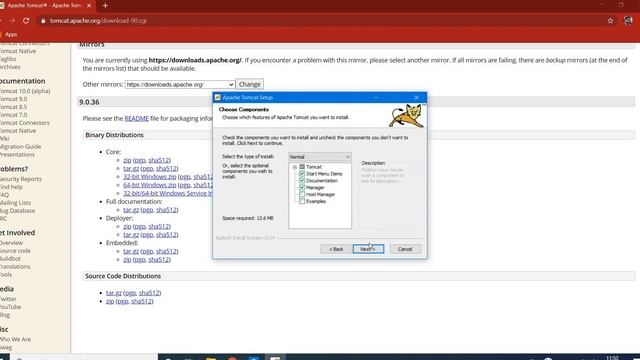Bookmark this page with the star icon
Viewport: 640px width, 360px height.
pyautogui.click(x=610, y=20)
